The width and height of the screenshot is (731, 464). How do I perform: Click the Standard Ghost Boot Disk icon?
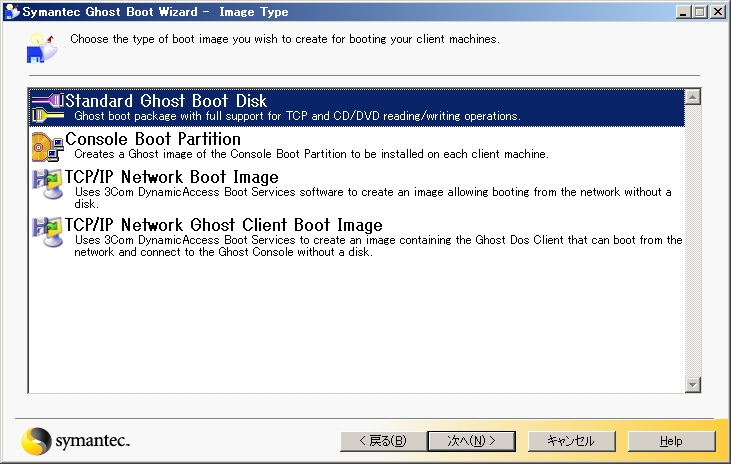[47, 107]
